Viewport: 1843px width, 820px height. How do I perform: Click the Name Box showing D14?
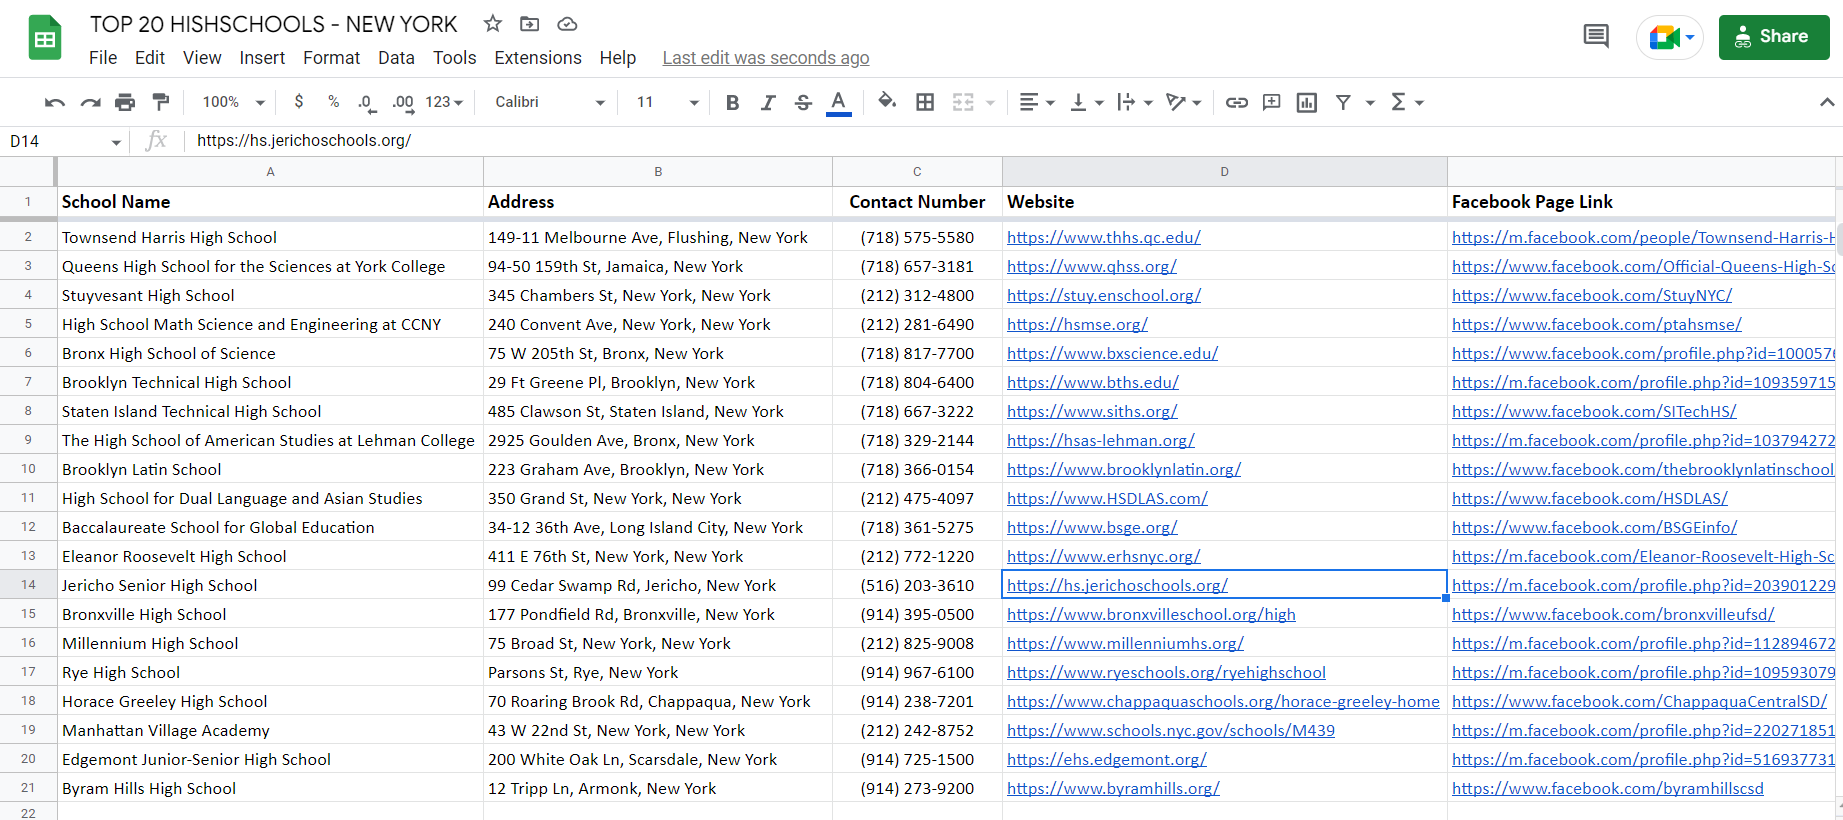point(56,142)
